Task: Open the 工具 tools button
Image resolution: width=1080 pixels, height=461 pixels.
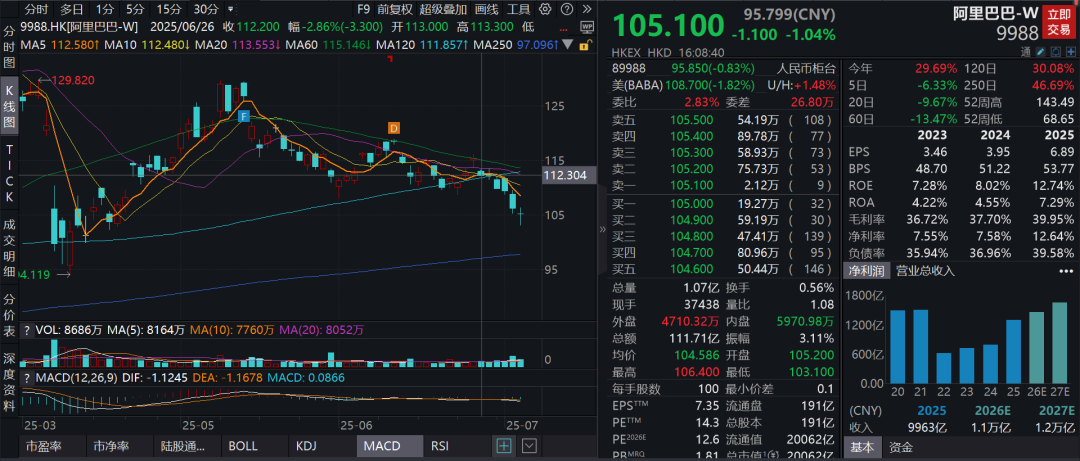Action: (519, 9)
